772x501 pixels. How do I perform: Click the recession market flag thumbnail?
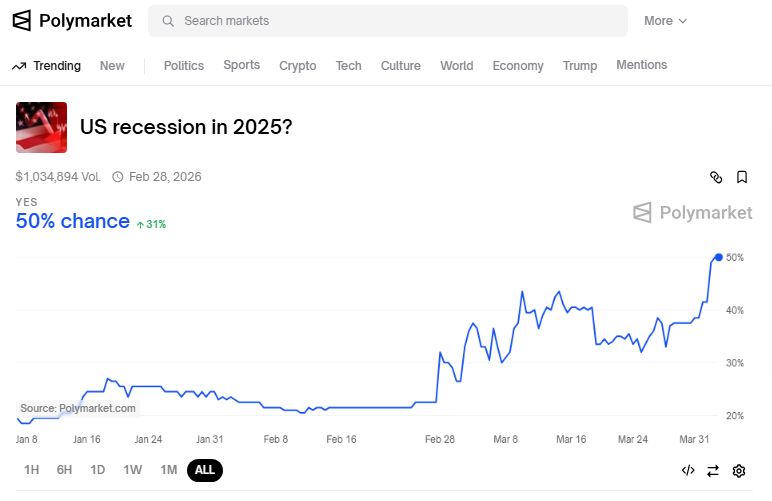pos(42,127)
